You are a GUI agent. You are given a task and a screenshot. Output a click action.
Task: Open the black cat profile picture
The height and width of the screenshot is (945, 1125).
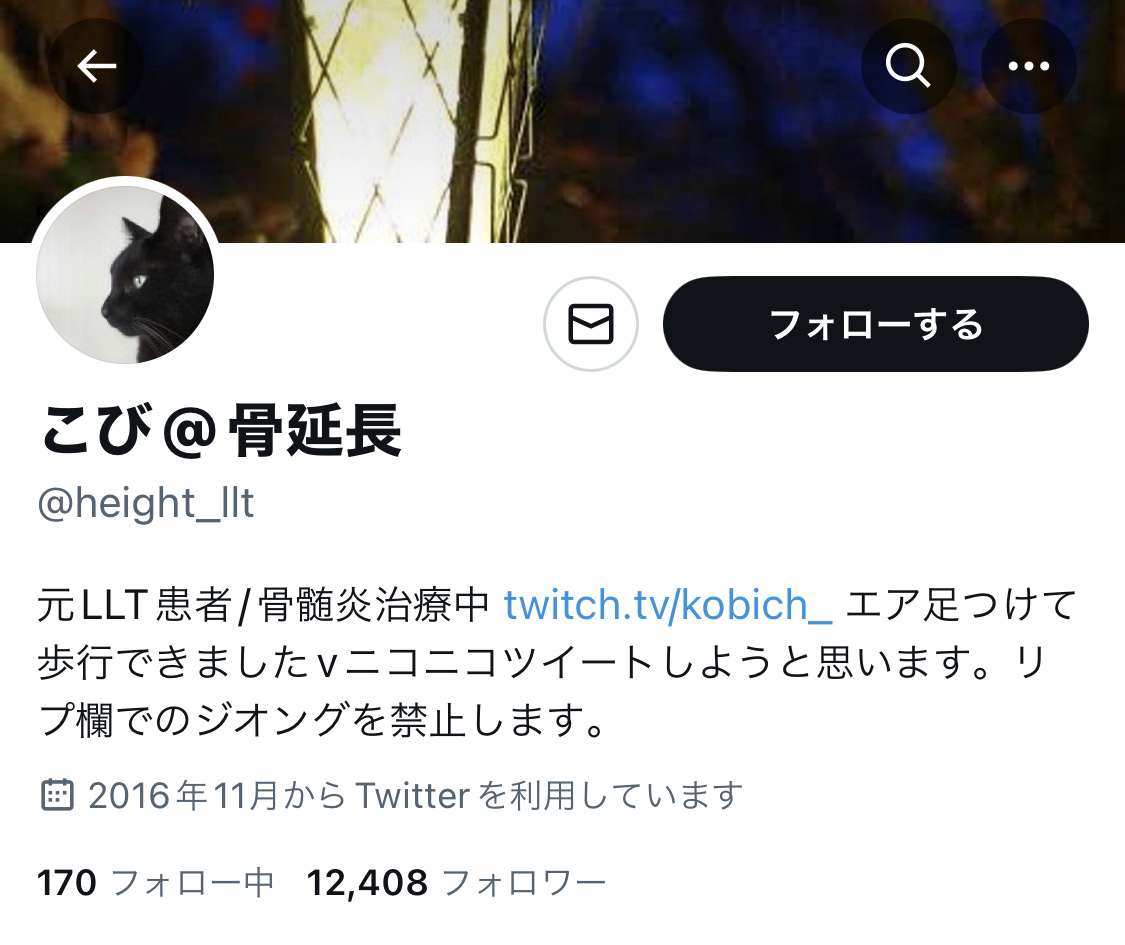pos(124,273)
